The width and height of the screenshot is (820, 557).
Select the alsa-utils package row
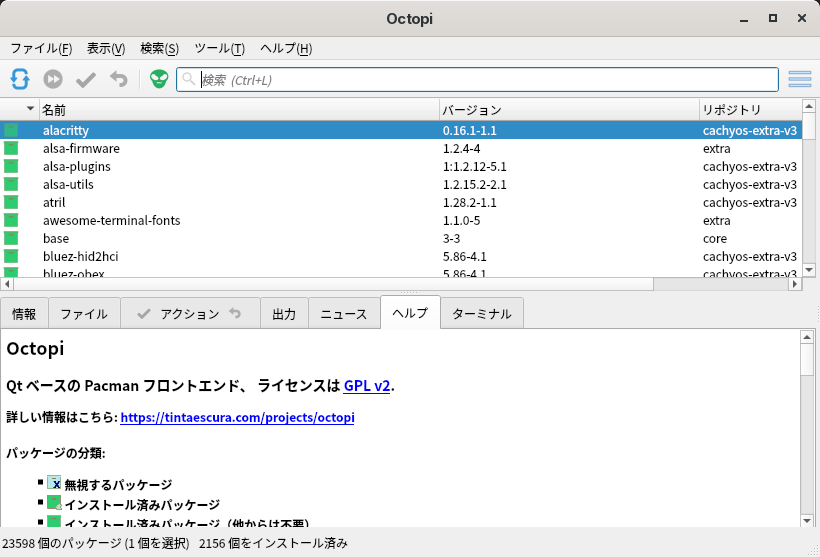(401, 184)
